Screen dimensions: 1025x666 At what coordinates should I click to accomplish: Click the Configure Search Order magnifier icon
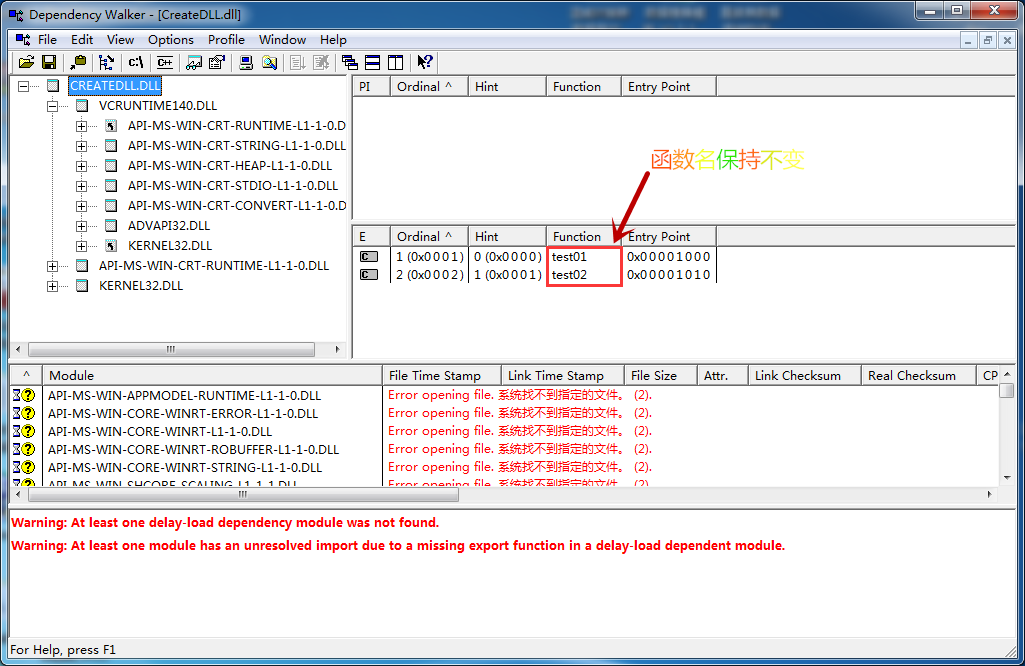pos(269,62)
